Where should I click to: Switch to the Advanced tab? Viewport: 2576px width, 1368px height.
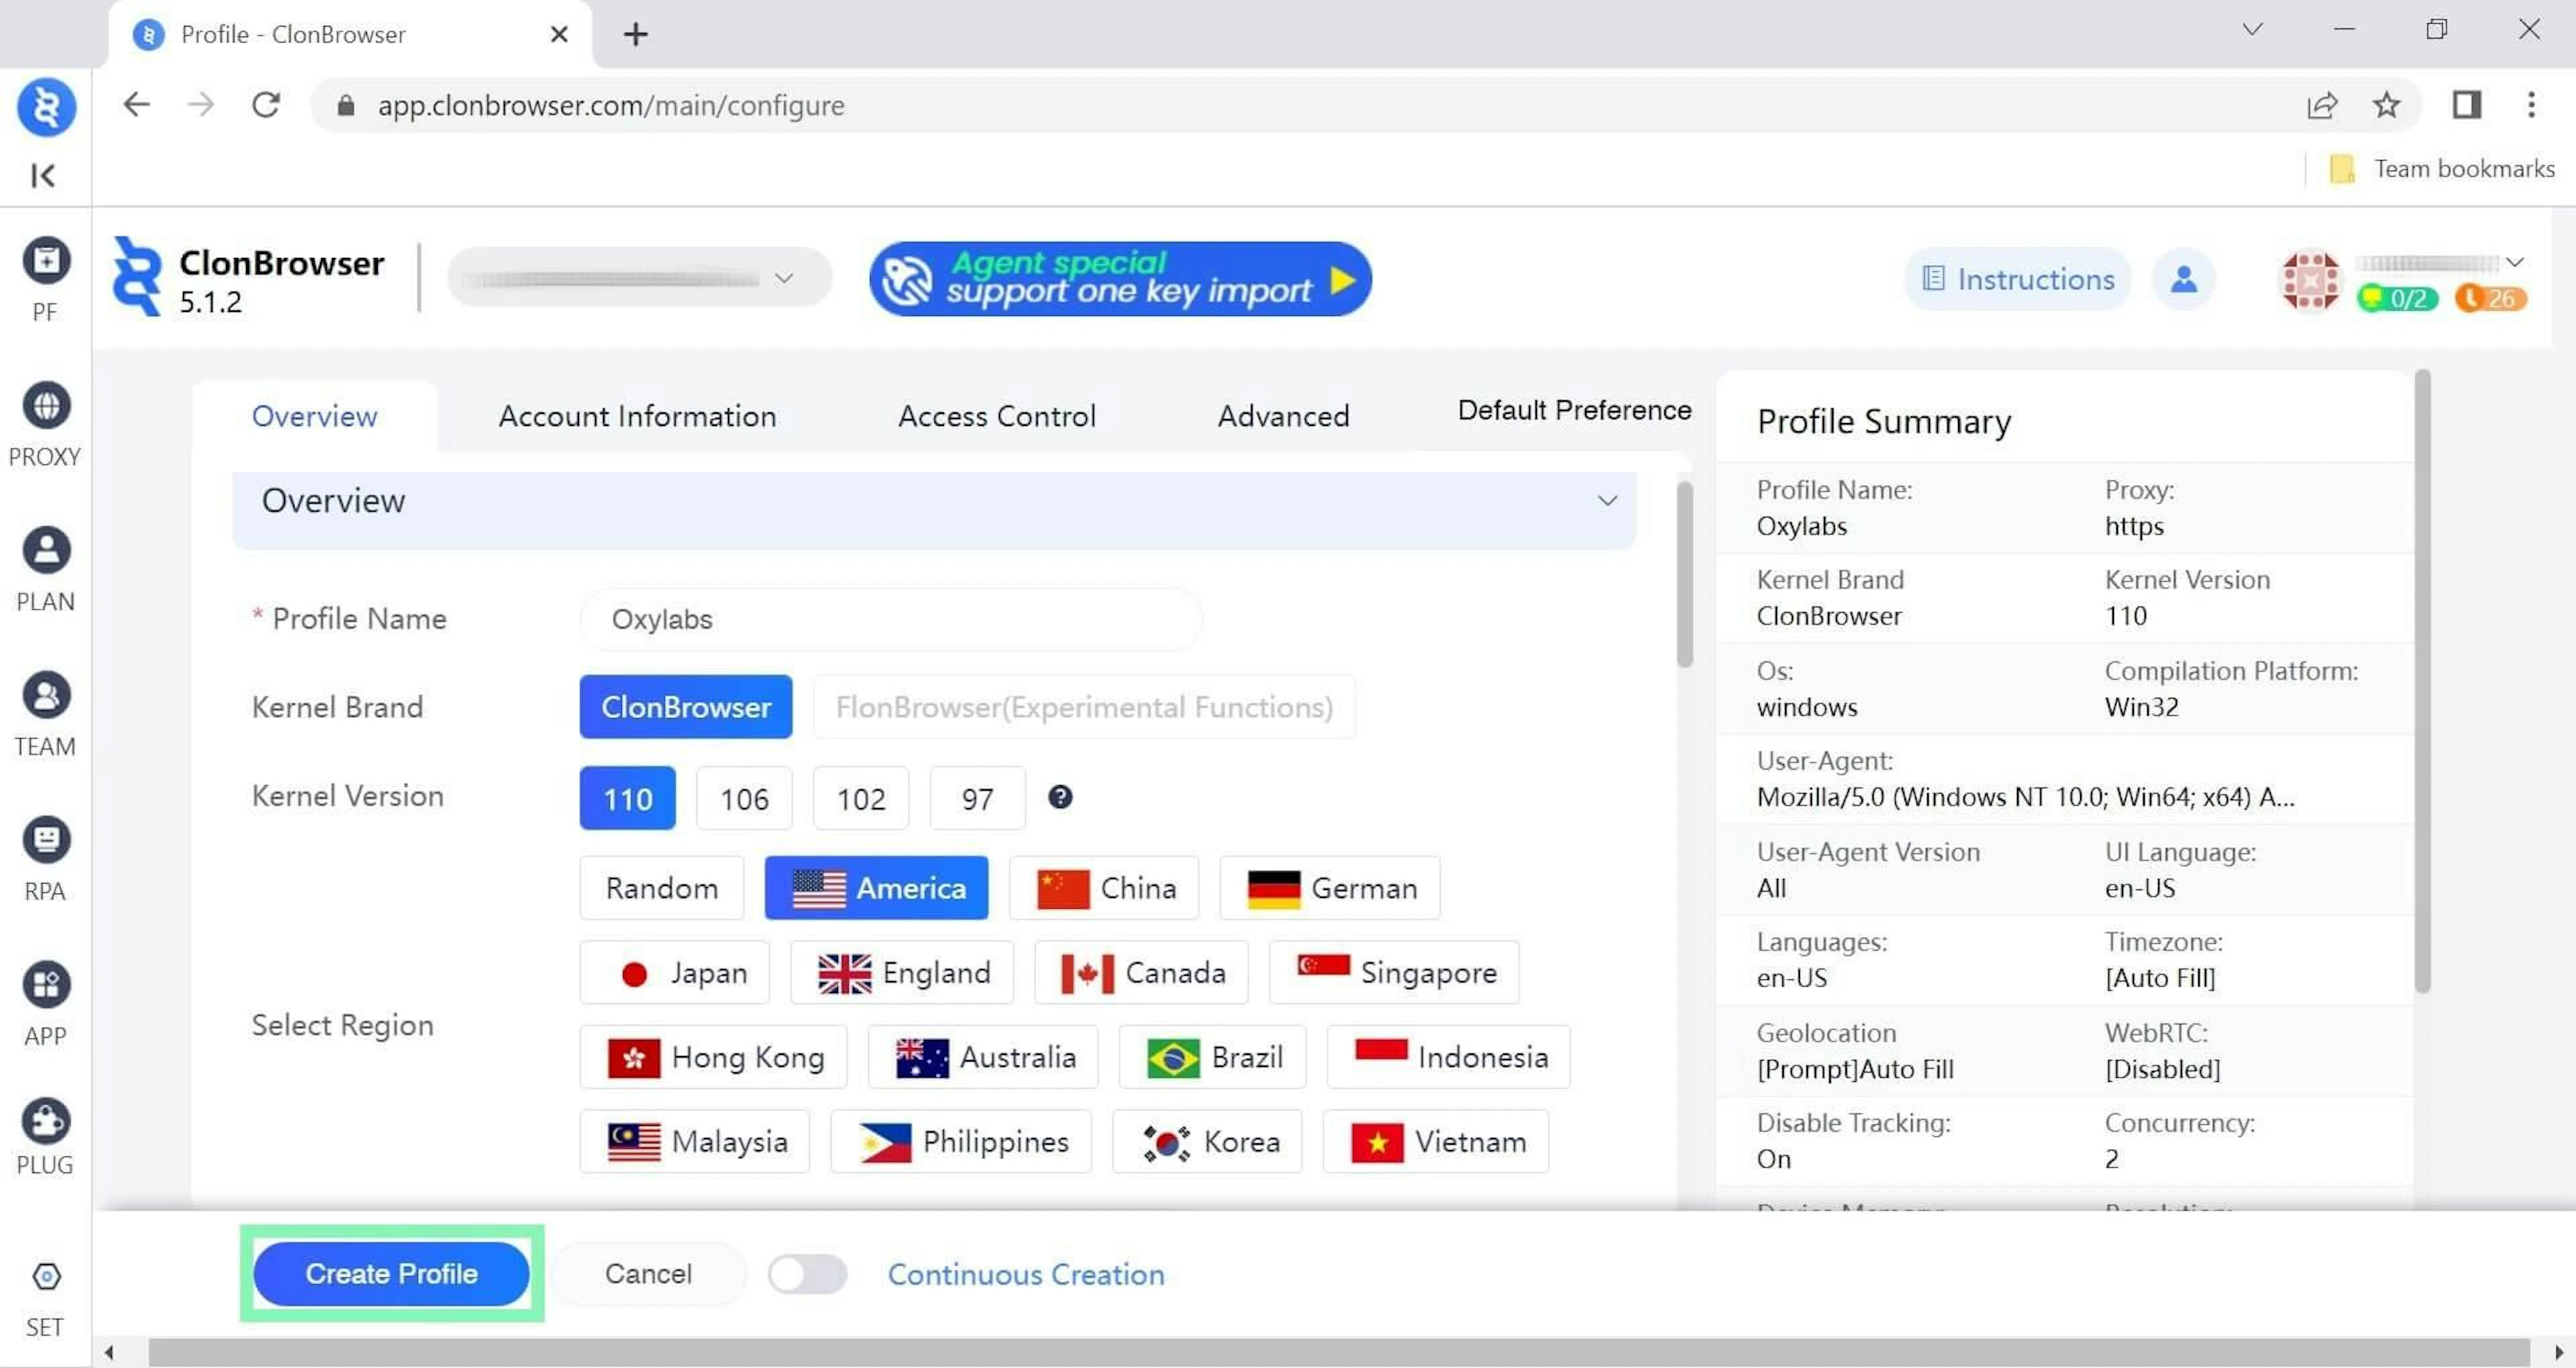click(1283, 416)
